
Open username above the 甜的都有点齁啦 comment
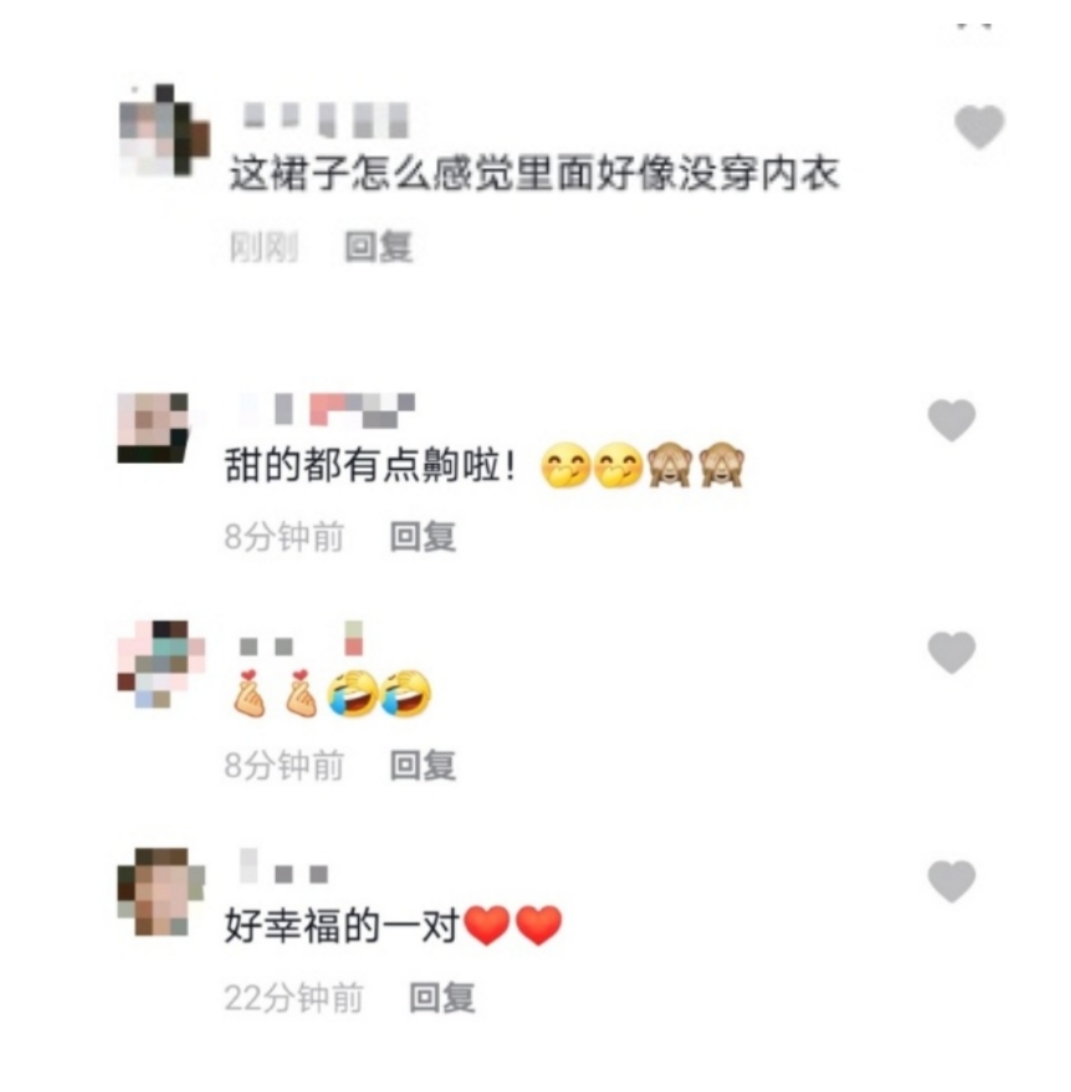tap(327, 410)
